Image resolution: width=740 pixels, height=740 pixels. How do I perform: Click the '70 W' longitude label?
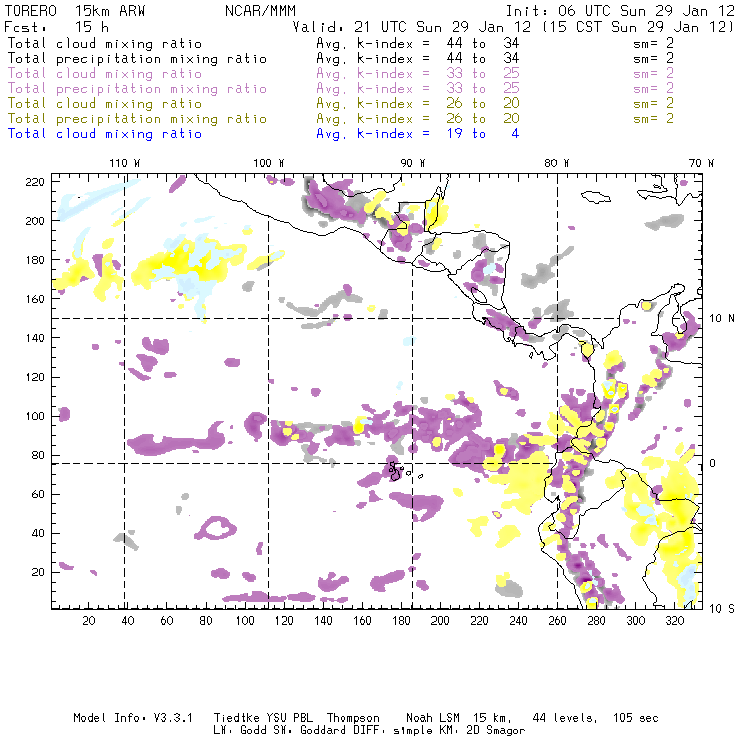tap(701, 163)
